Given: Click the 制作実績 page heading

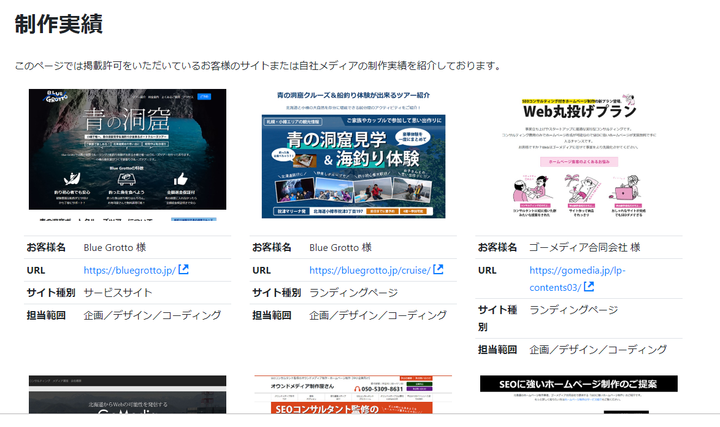Looking at the screenshot, I should (x=58, y=24).
